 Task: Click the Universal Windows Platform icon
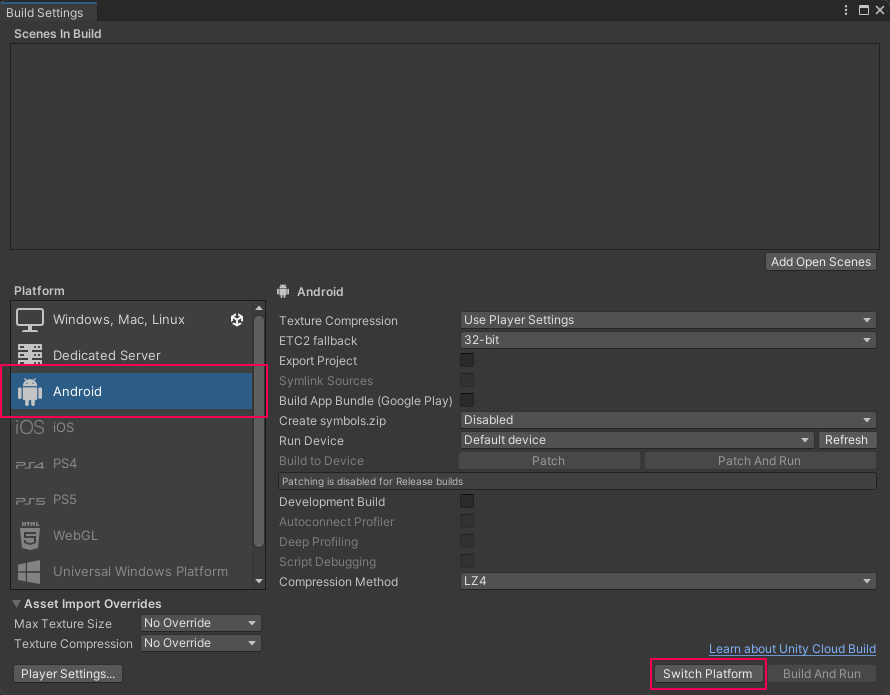(x=30, y=571)
